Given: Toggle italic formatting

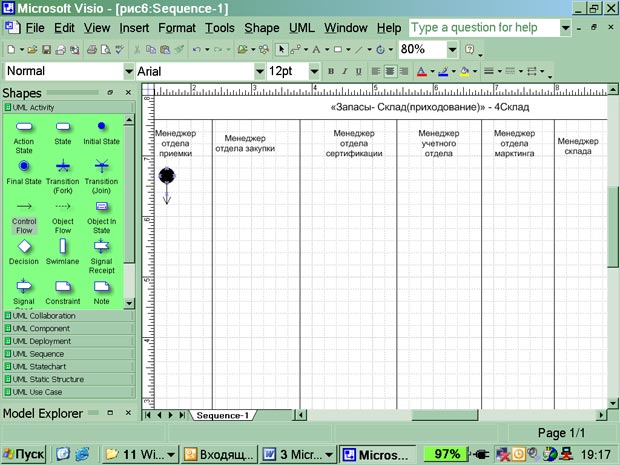Looking at the screenshot, I should (x=345, y=72).
